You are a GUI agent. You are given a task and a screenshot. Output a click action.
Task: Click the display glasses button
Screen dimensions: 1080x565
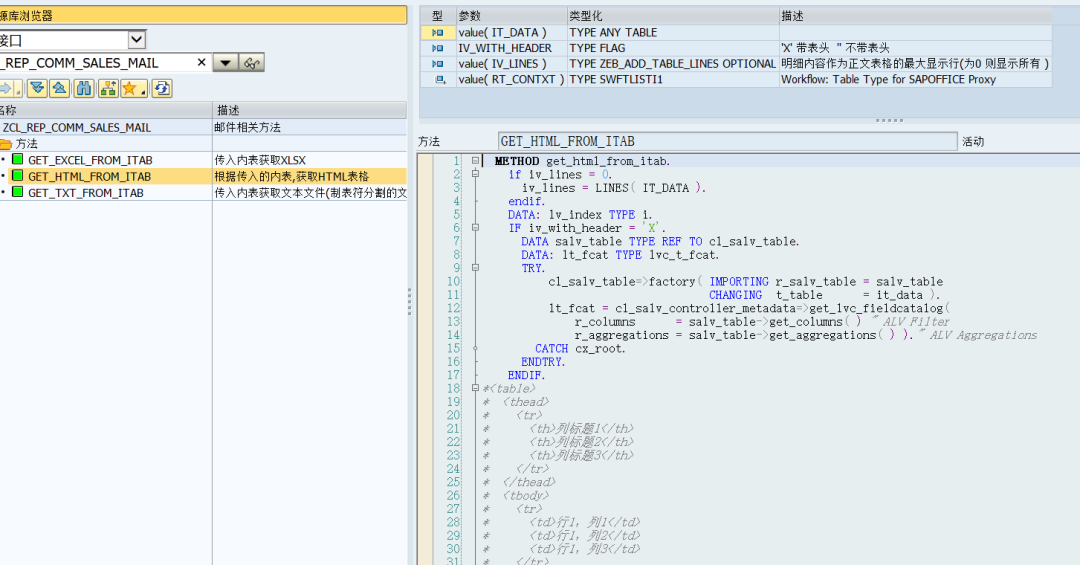[x=251, y=63]
